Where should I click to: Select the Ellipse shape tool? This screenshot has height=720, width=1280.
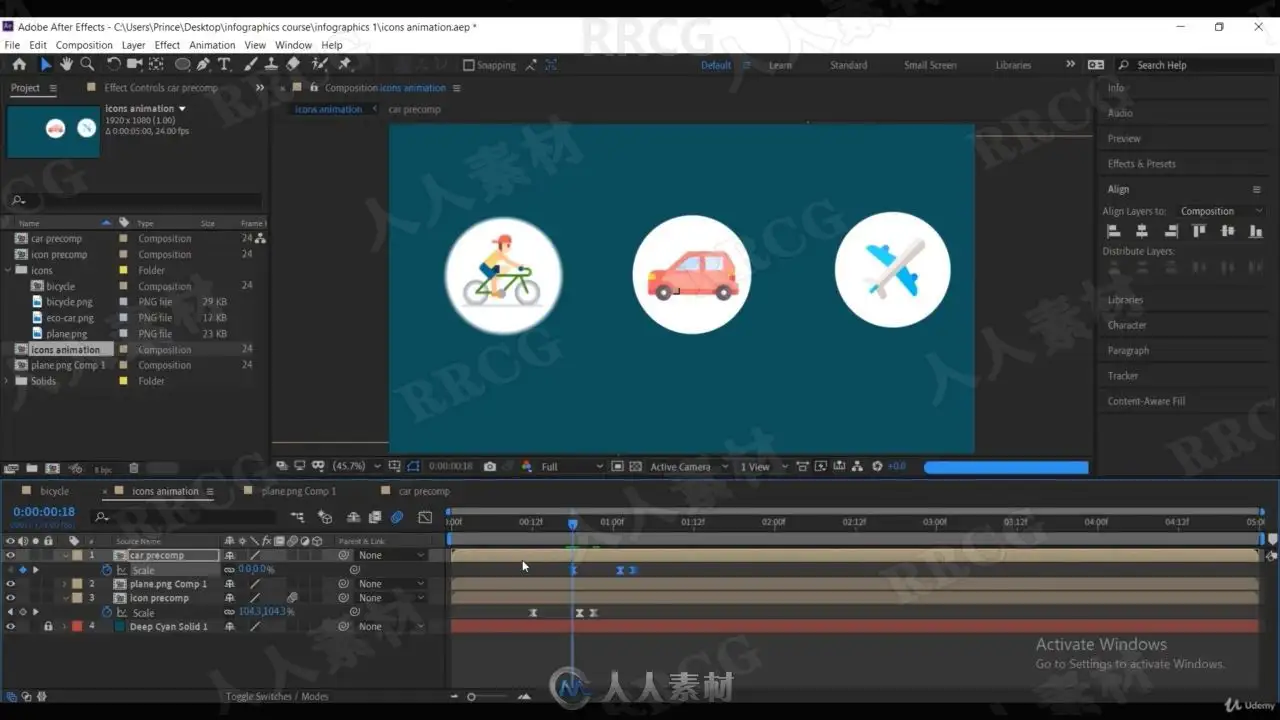(x=183, y=64)
